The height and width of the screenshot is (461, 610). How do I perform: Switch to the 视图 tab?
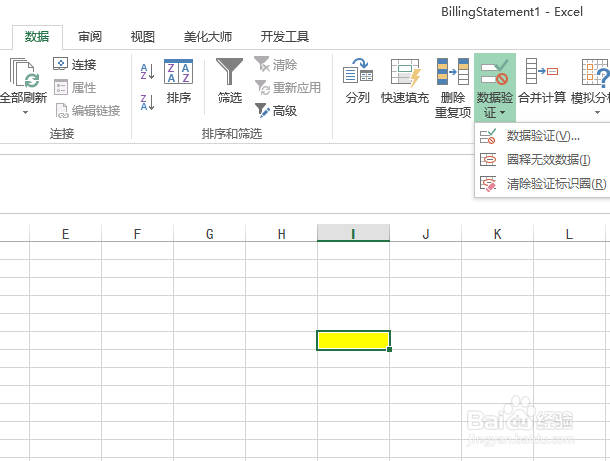142,37
